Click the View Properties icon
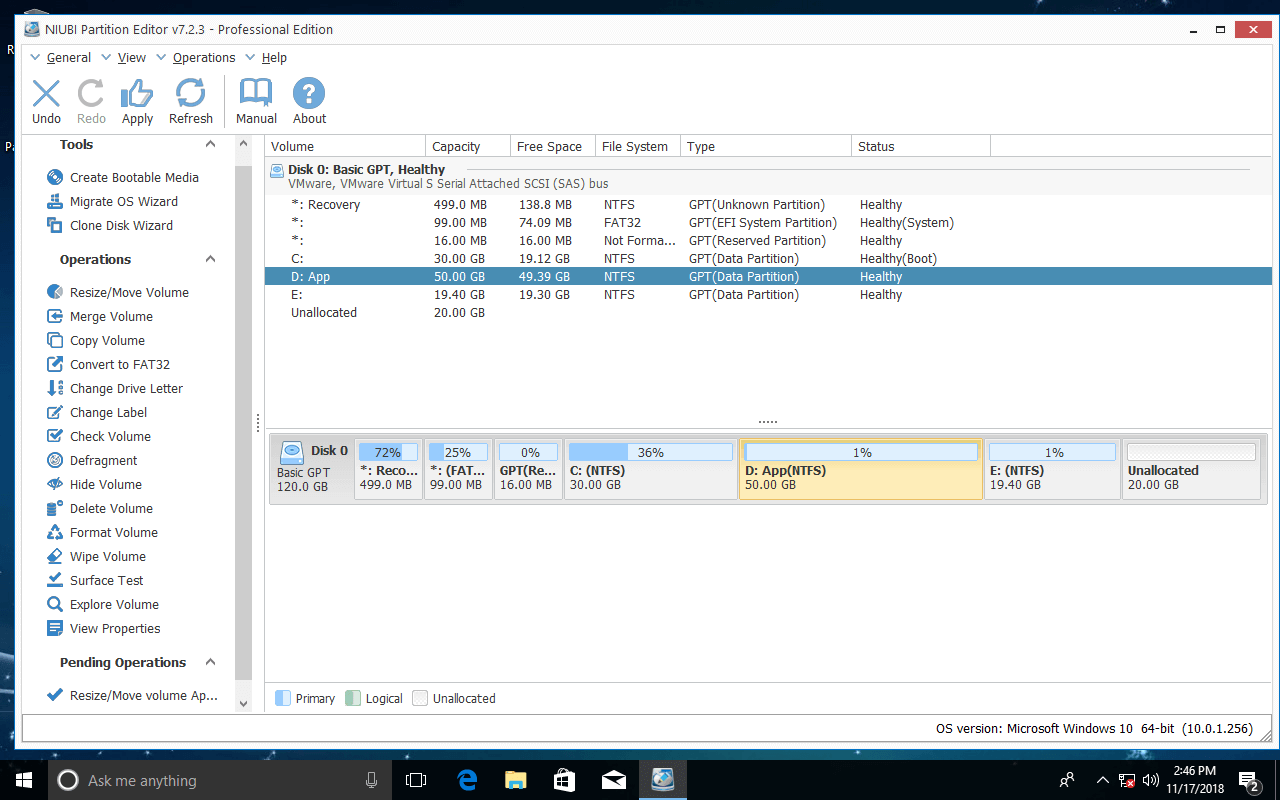Screen dimensions: 1280x800 click(55, 628)
